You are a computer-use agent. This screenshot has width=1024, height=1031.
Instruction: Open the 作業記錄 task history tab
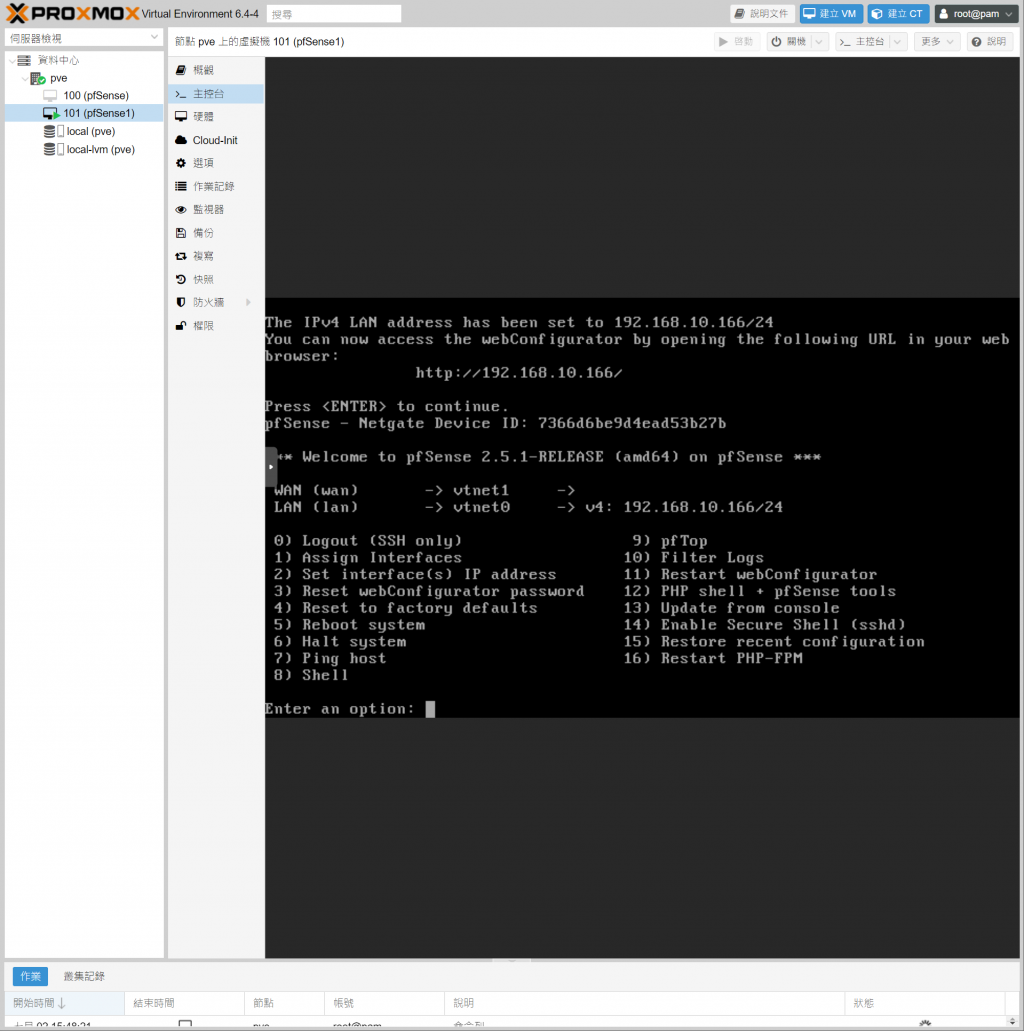pos(216,187)
